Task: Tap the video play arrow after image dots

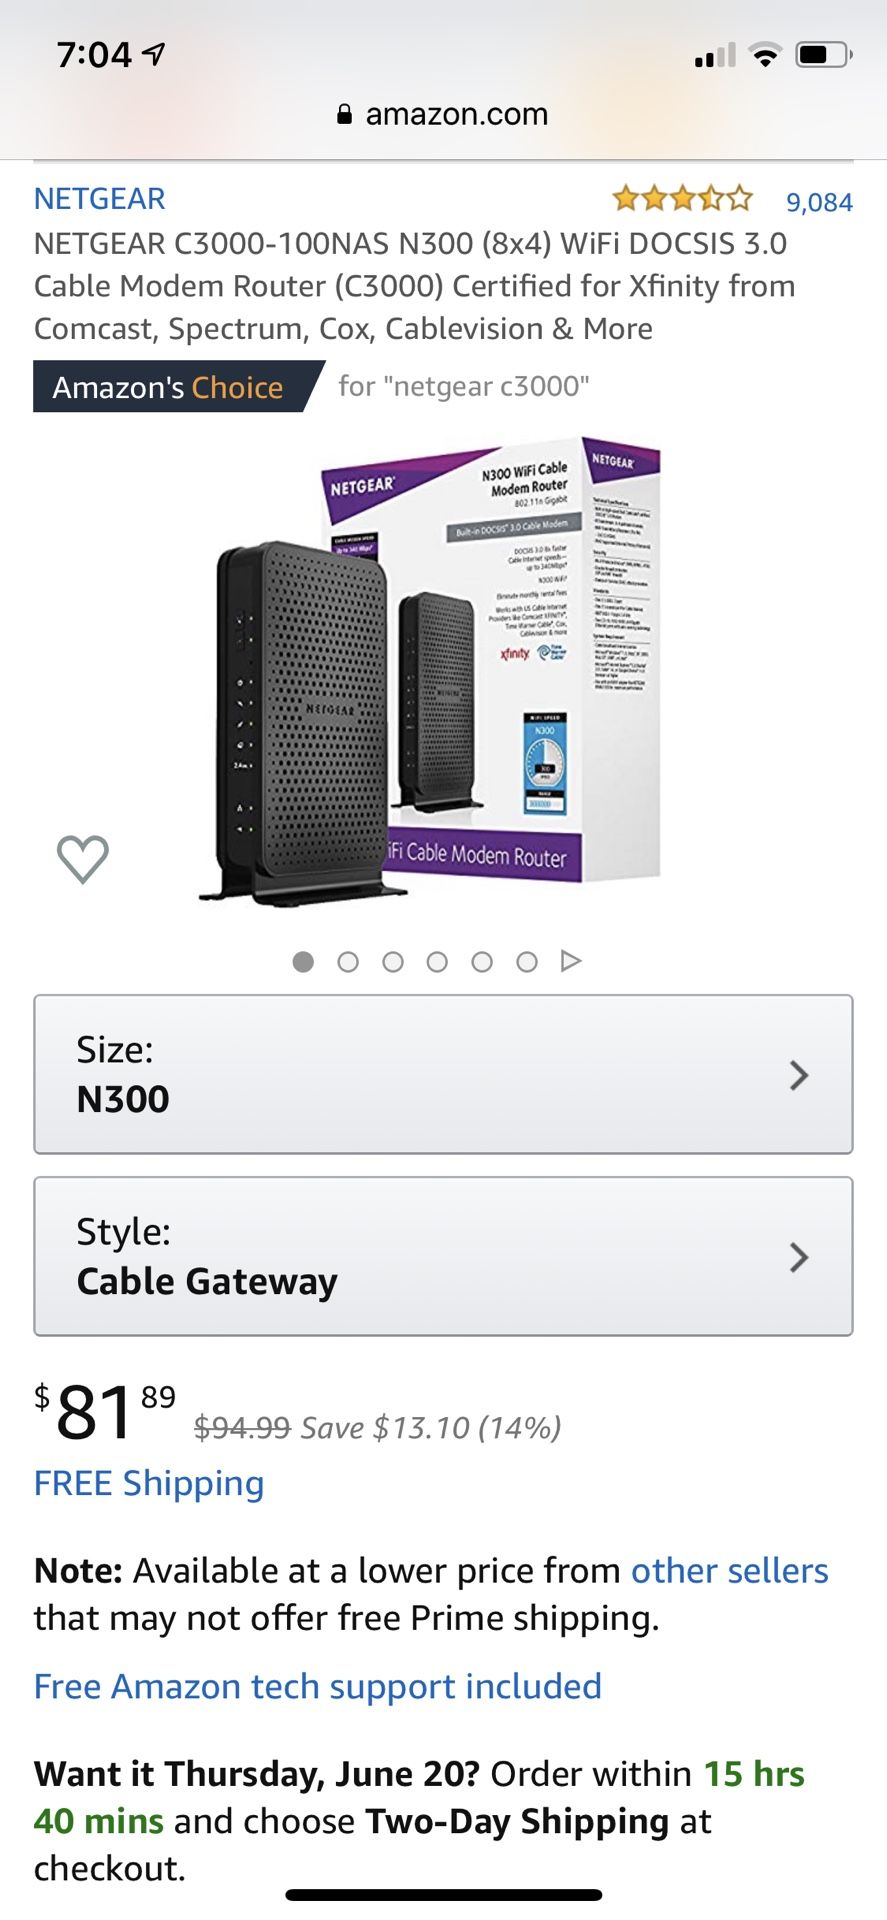Action: point(570,961)
